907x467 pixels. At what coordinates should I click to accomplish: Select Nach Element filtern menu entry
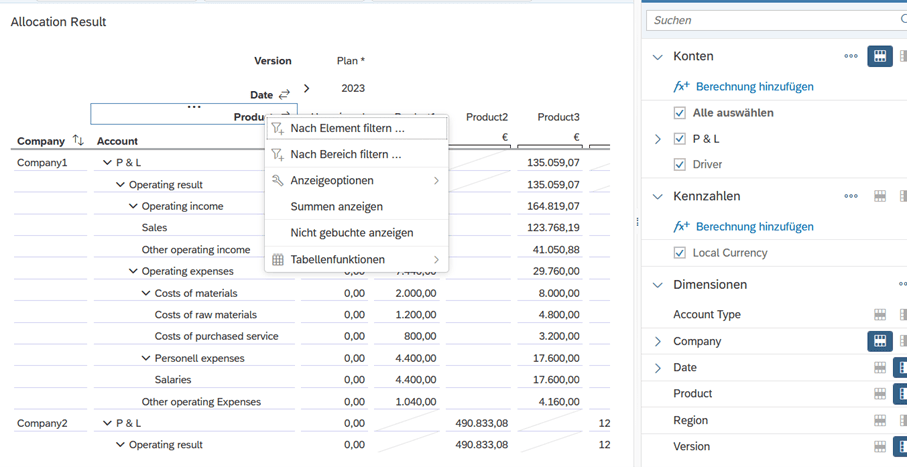pos(347,129)
